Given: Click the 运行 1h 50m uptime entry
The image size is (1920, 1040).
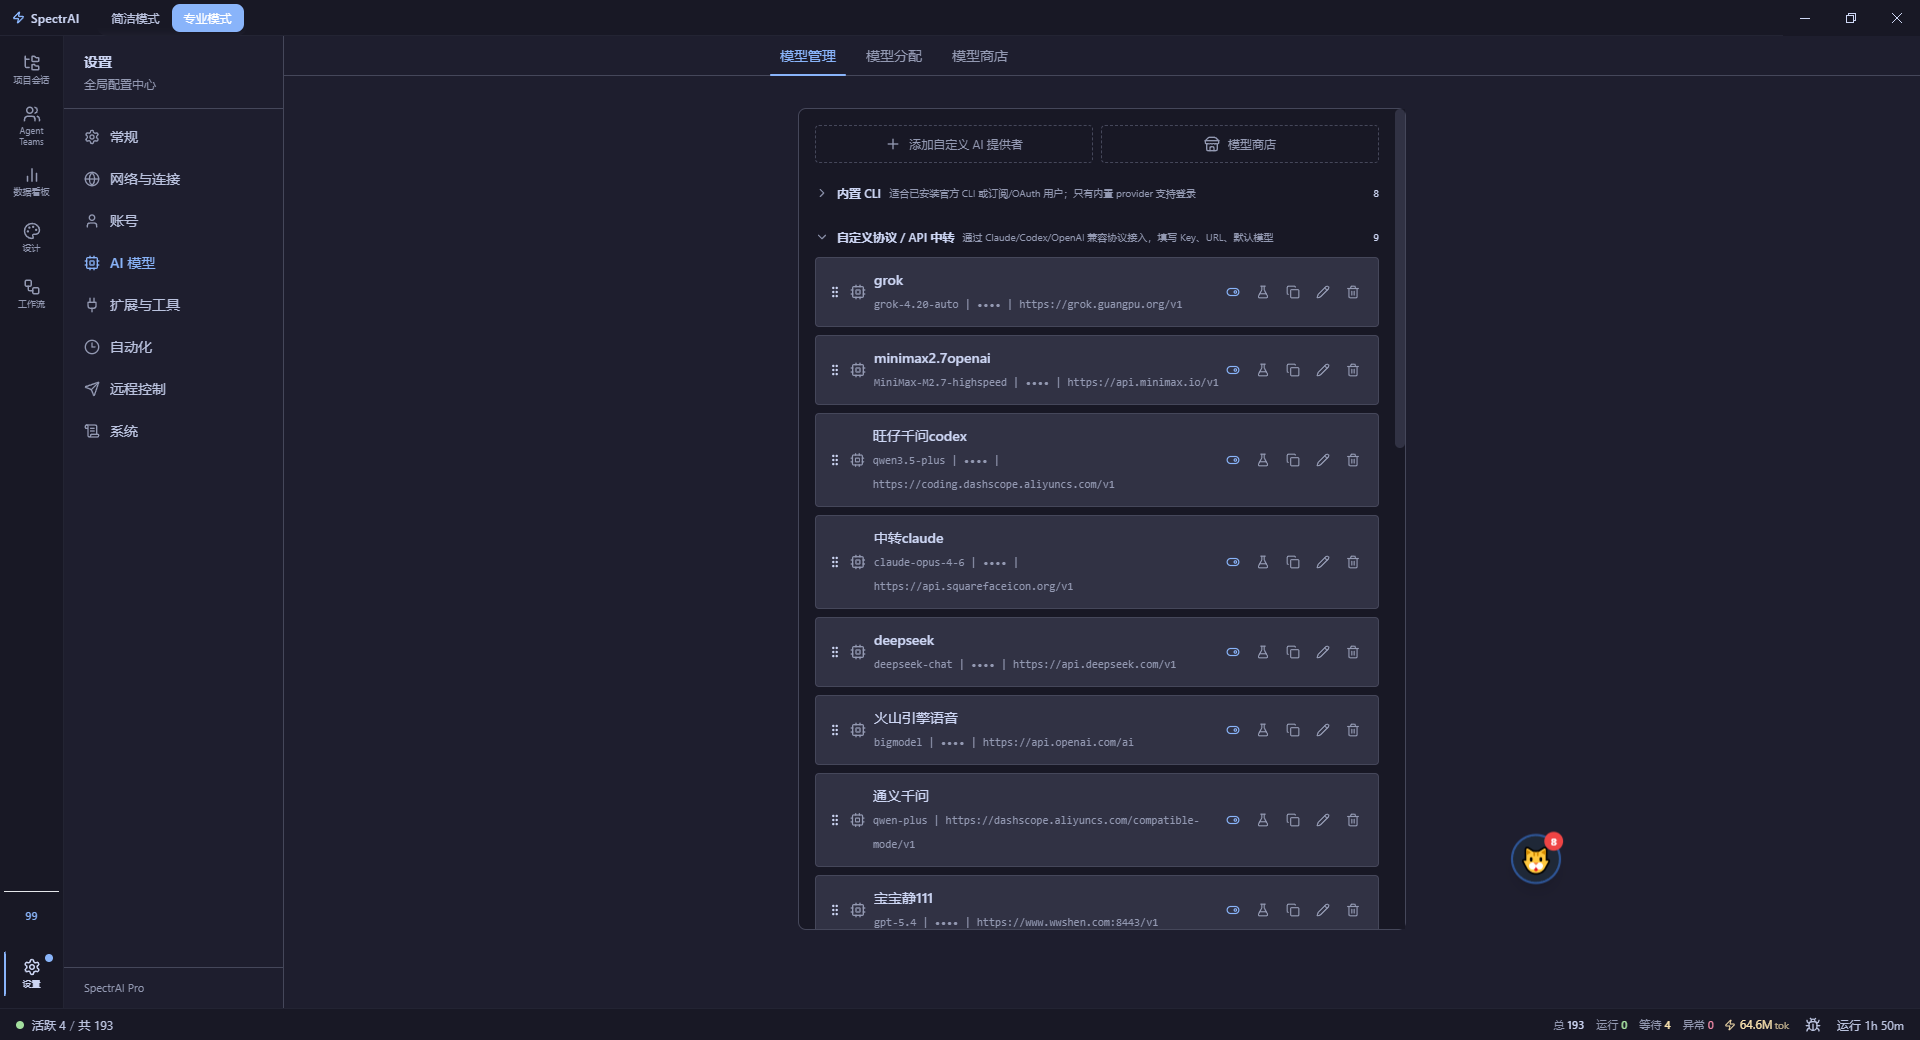Looking at the screenshot, I should [1870, 1025].
